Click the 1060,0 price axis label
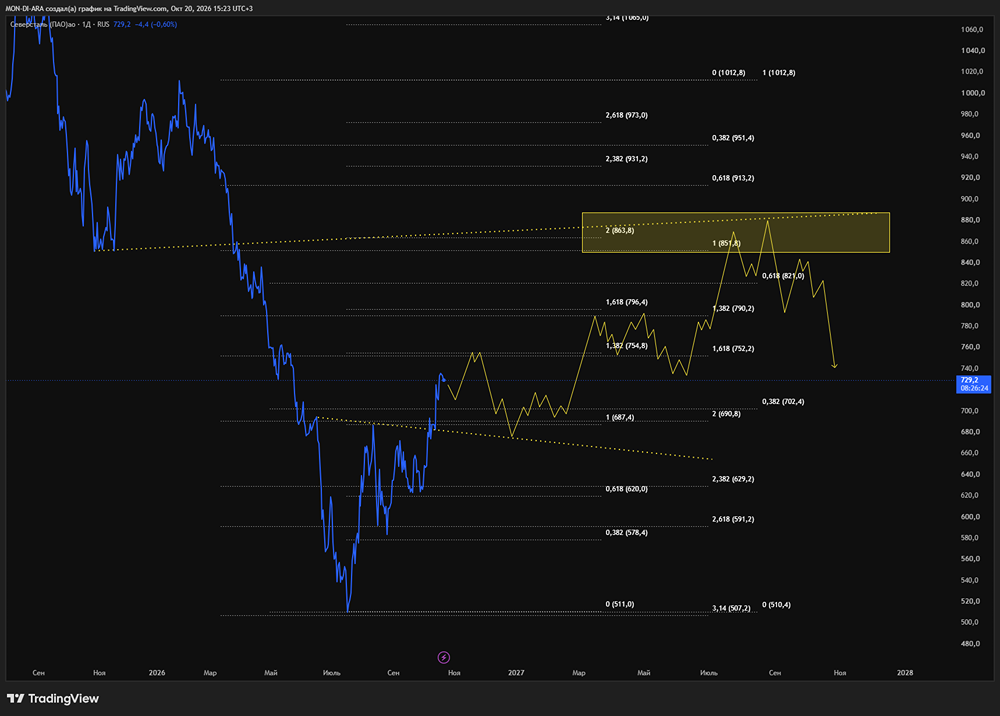 [971, 29]
